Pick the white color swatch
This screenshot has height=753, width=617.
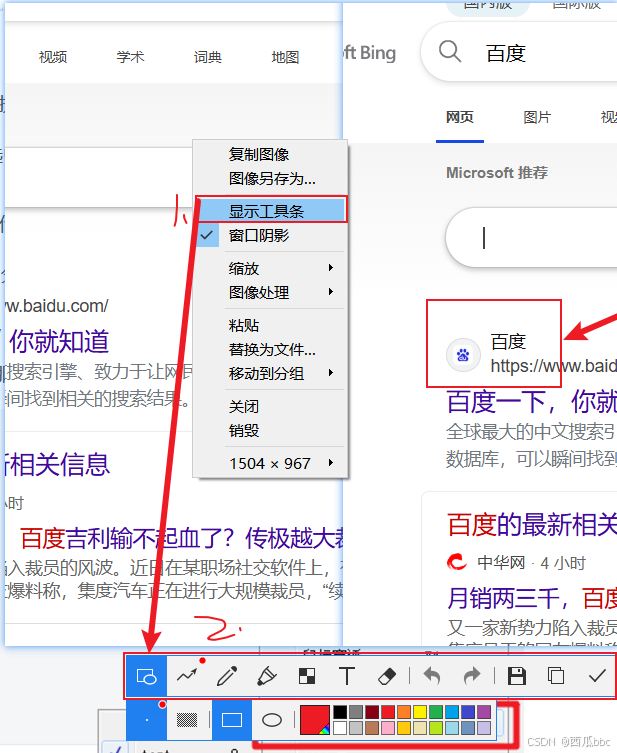tap(340, 728)
